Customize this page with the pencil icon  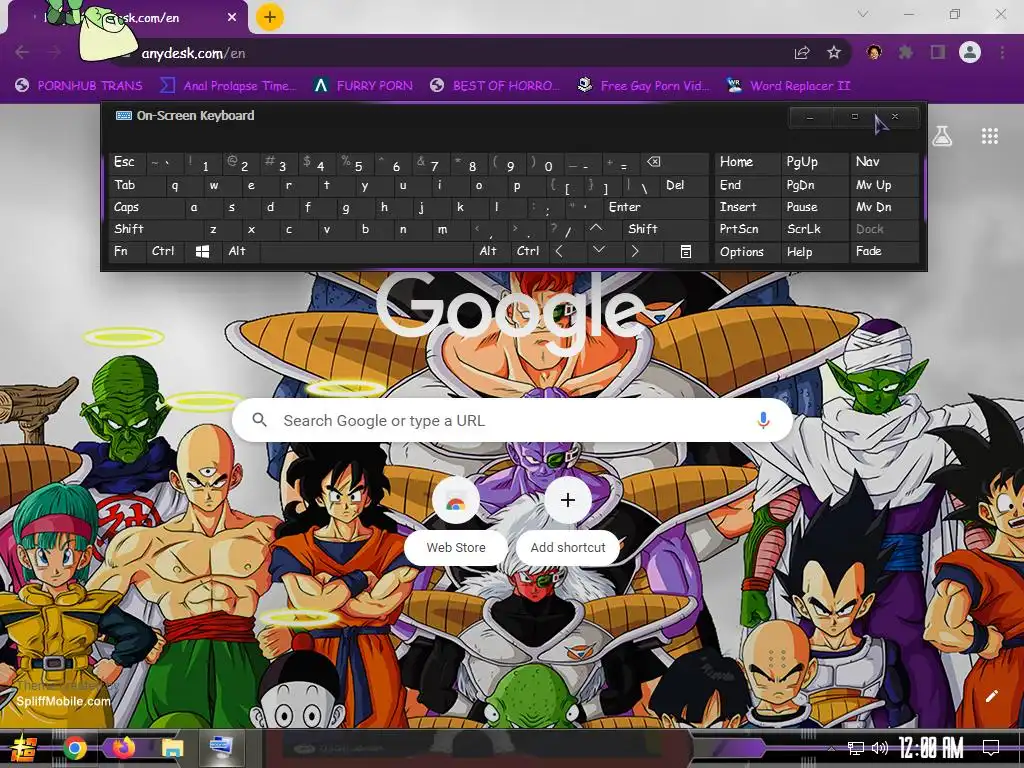(x=991, y=696)
